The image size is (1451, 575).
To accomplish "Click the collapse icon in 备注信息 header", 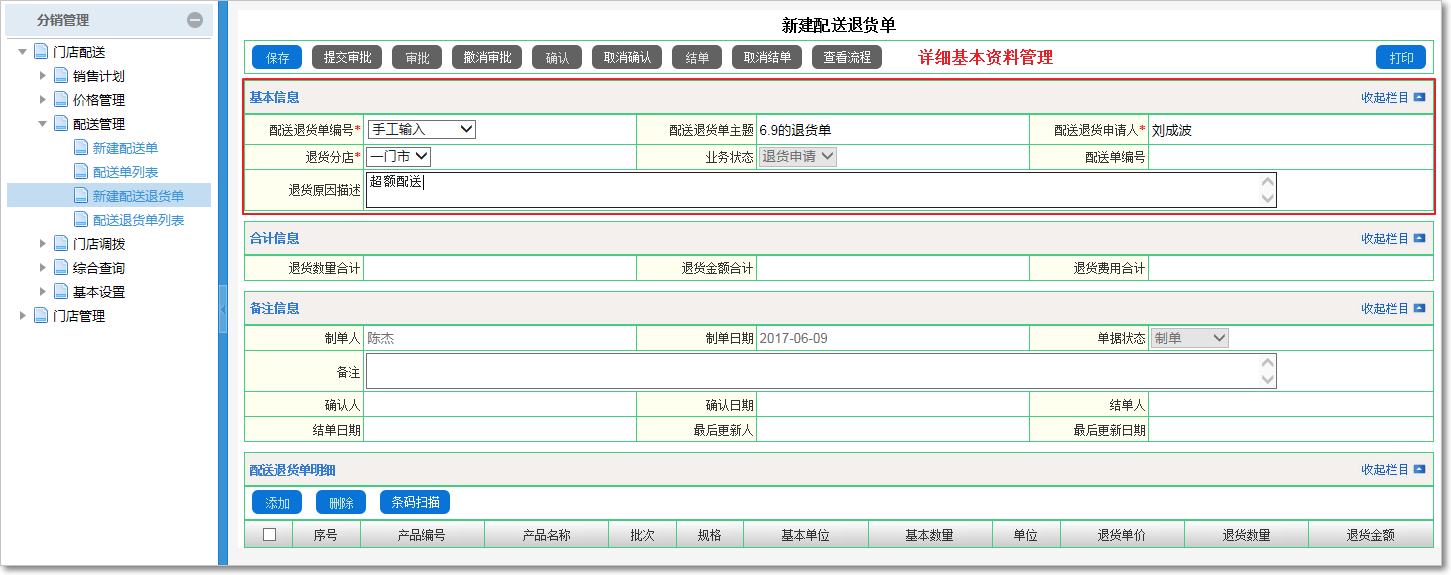I will click(1419, 309).
